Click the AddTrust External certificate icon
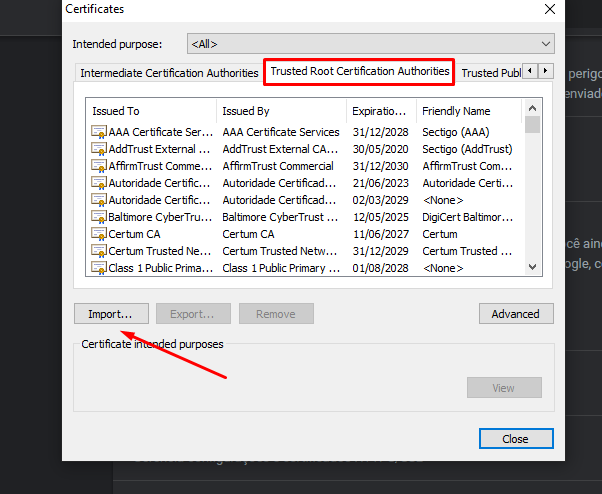 (99, 149)
